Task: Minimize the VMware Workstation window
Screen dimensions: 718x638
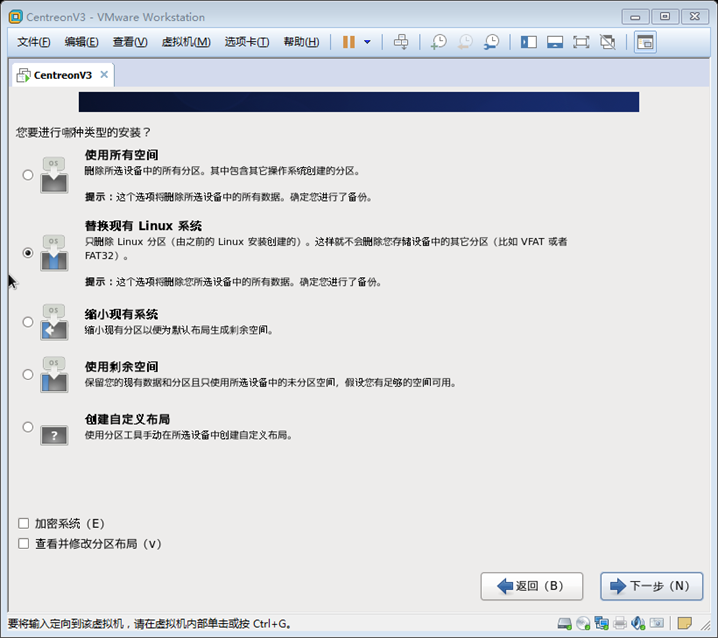Action: pos(635,17)
